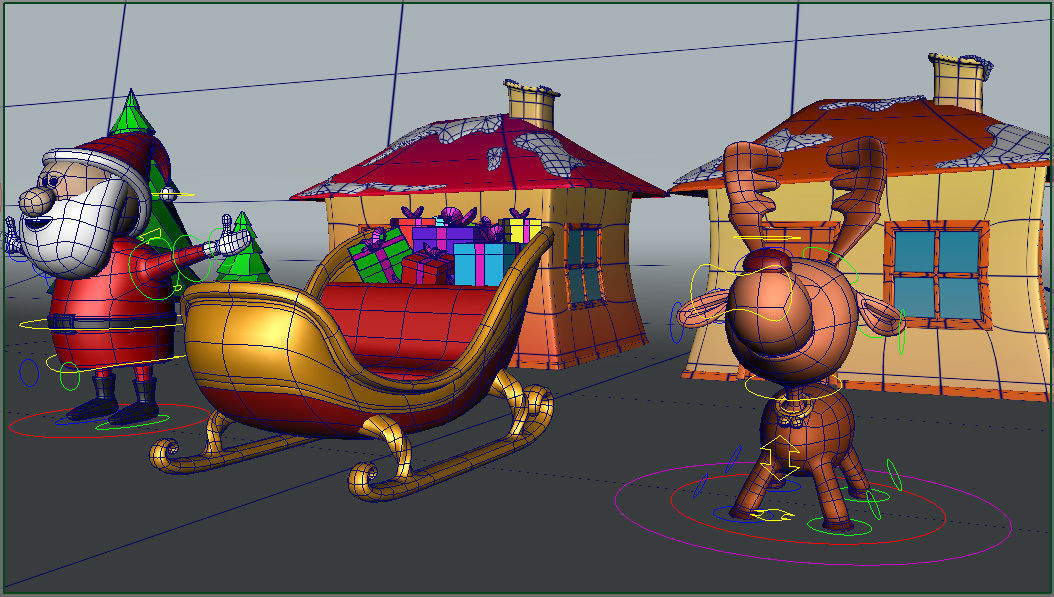Click the yellow up-down arrow control on reindeer chest
Viewport: 1054px width, 597px height.
coord(780,457)
